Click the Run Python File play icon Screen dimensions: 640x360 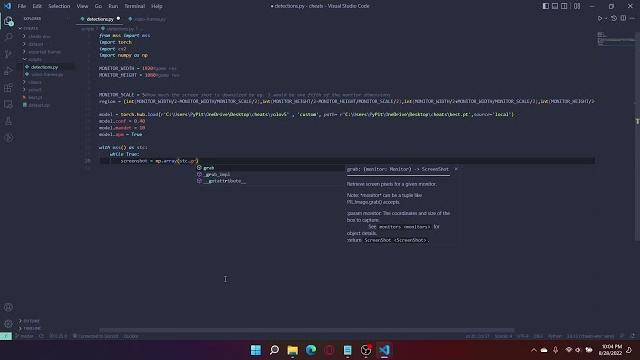coord(600,18)
